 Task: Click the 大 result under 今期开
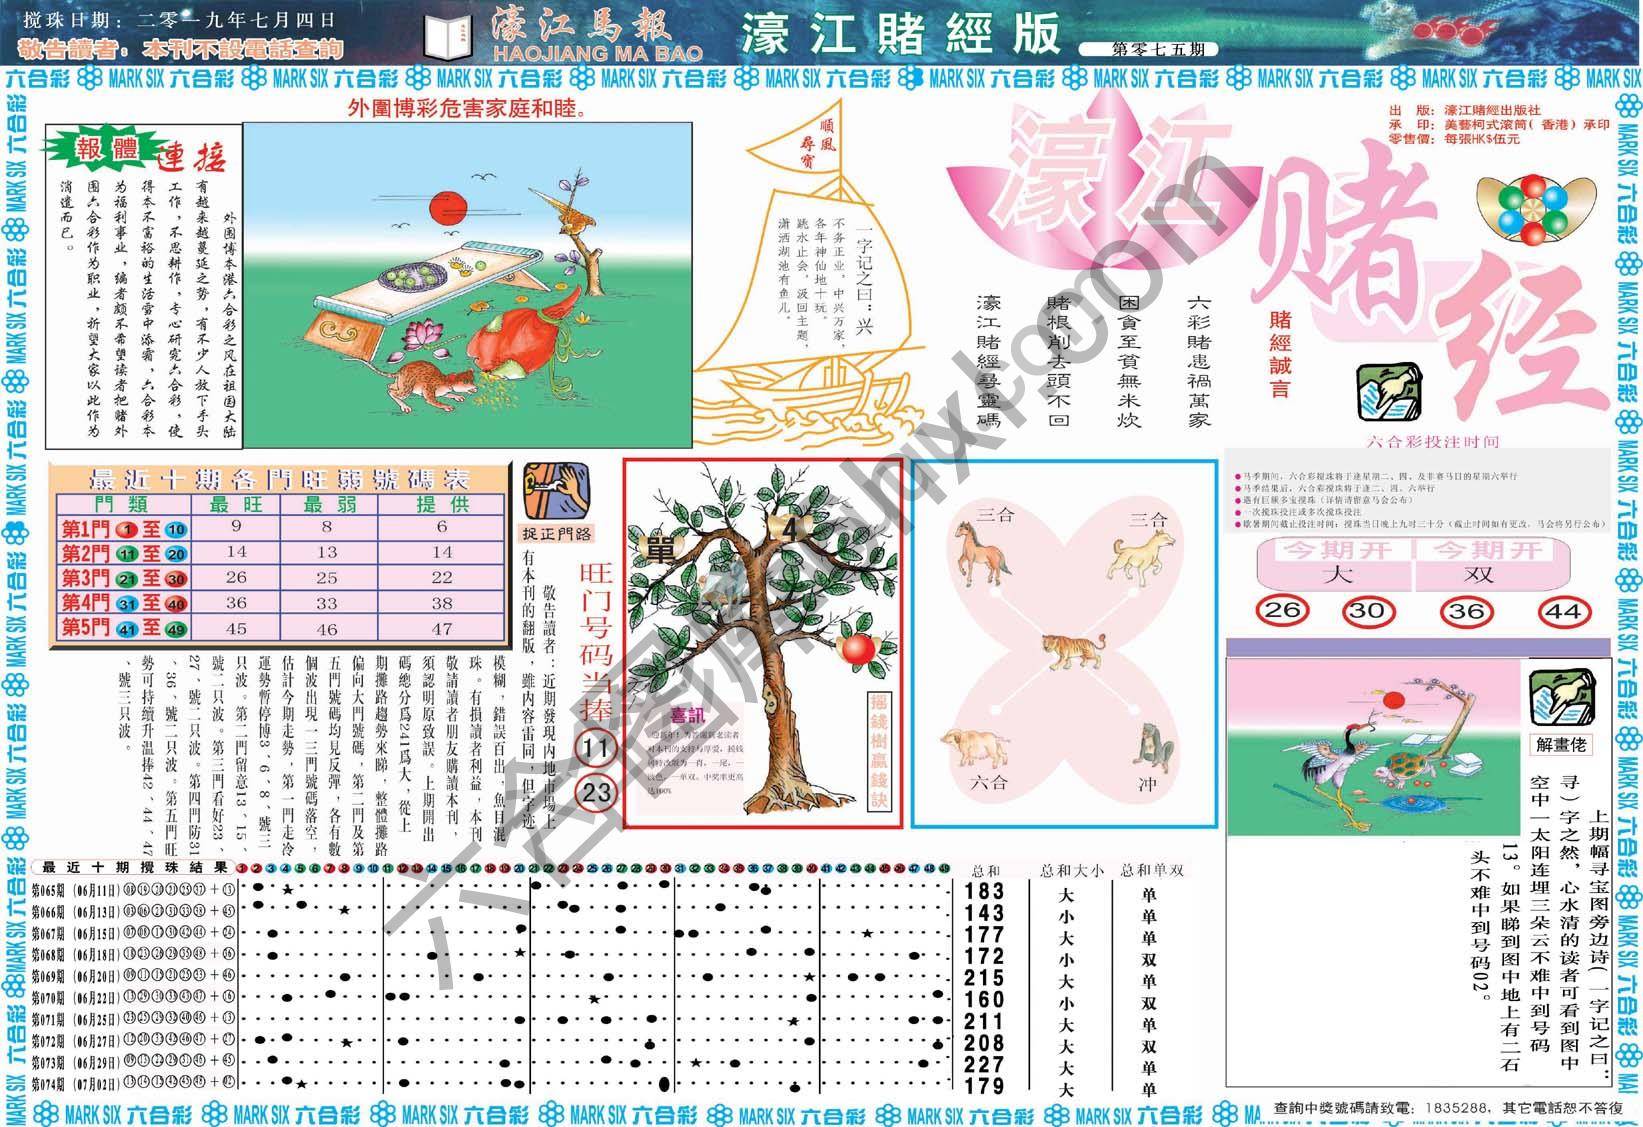pos(1336,575)
